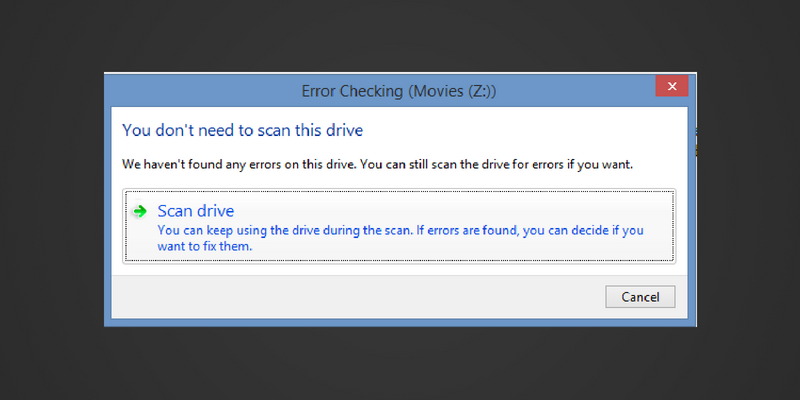Image resolution: width=800 pixels, height=400 pixels.
Task: Click the dark backdrop below the dialog
Action: (x=400, y=363)
